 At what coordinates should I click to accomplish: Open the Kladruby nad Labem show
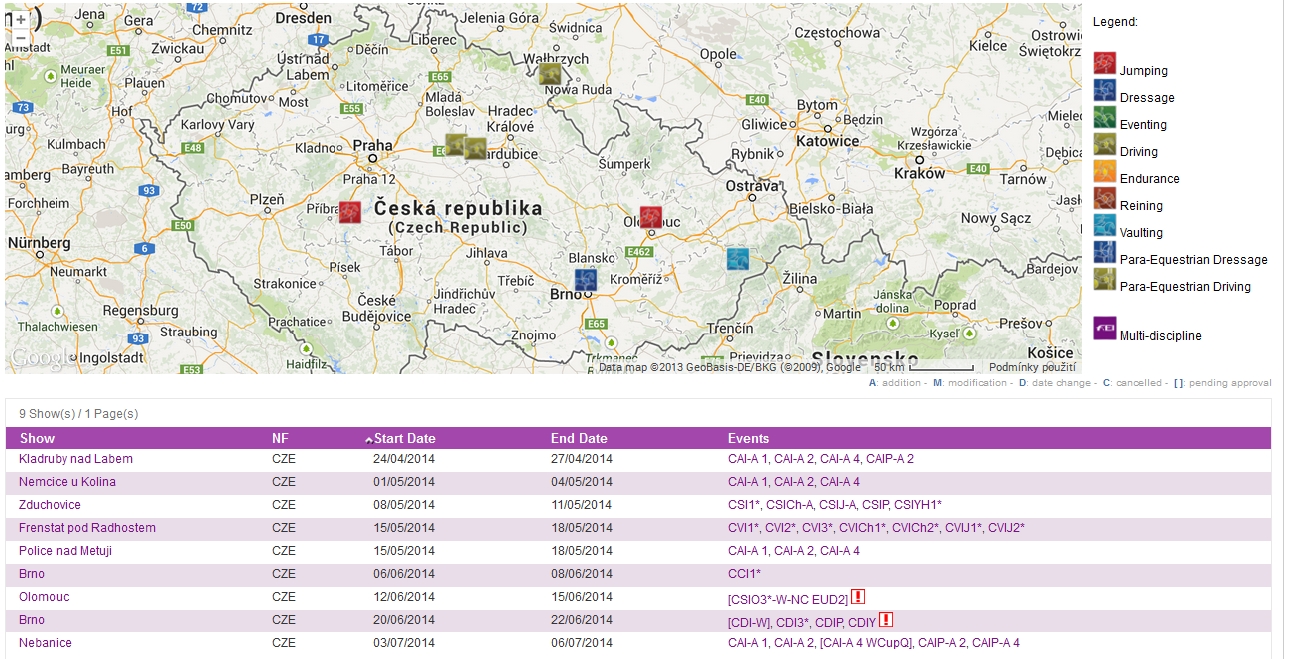(x=76, y=459)
